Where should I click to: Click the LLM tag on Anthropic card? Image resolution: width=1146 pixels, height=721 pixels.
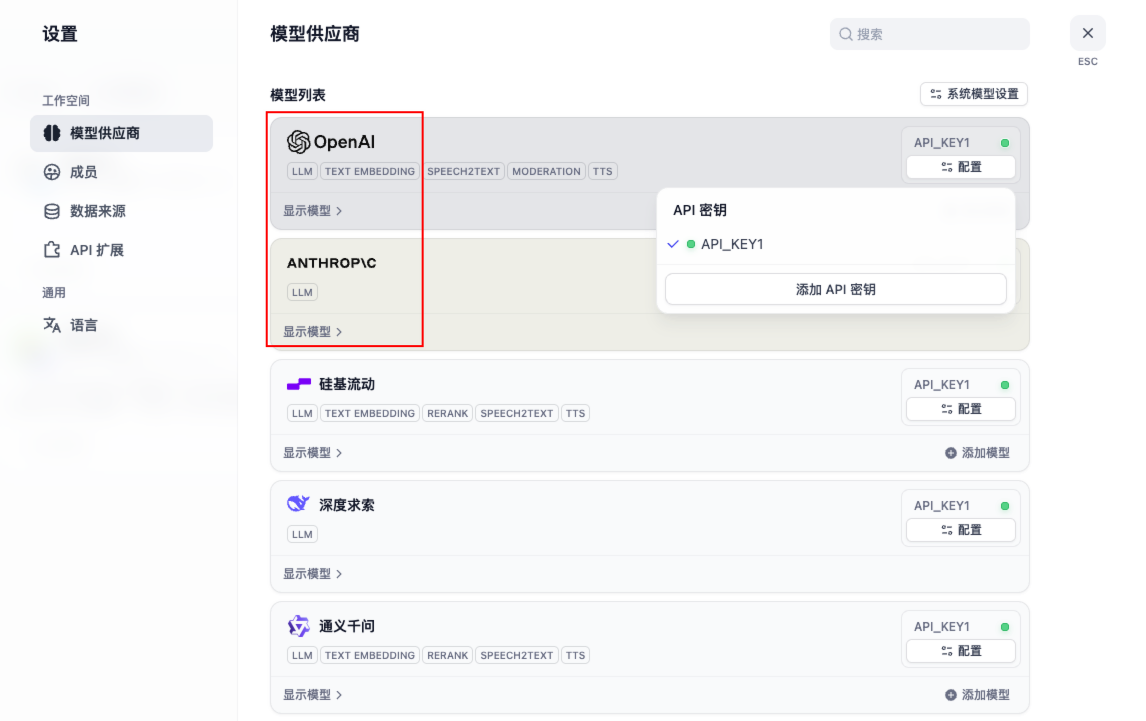tap(302, 292)
